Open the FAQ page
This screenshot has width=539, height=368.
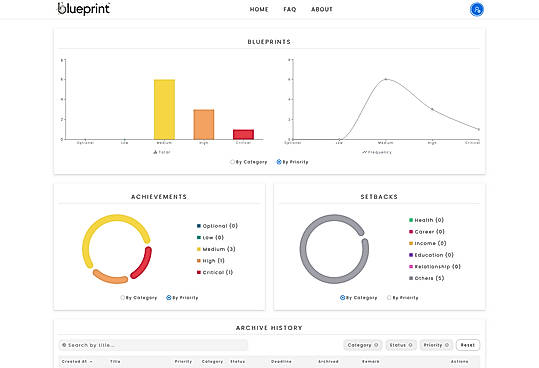290,9
